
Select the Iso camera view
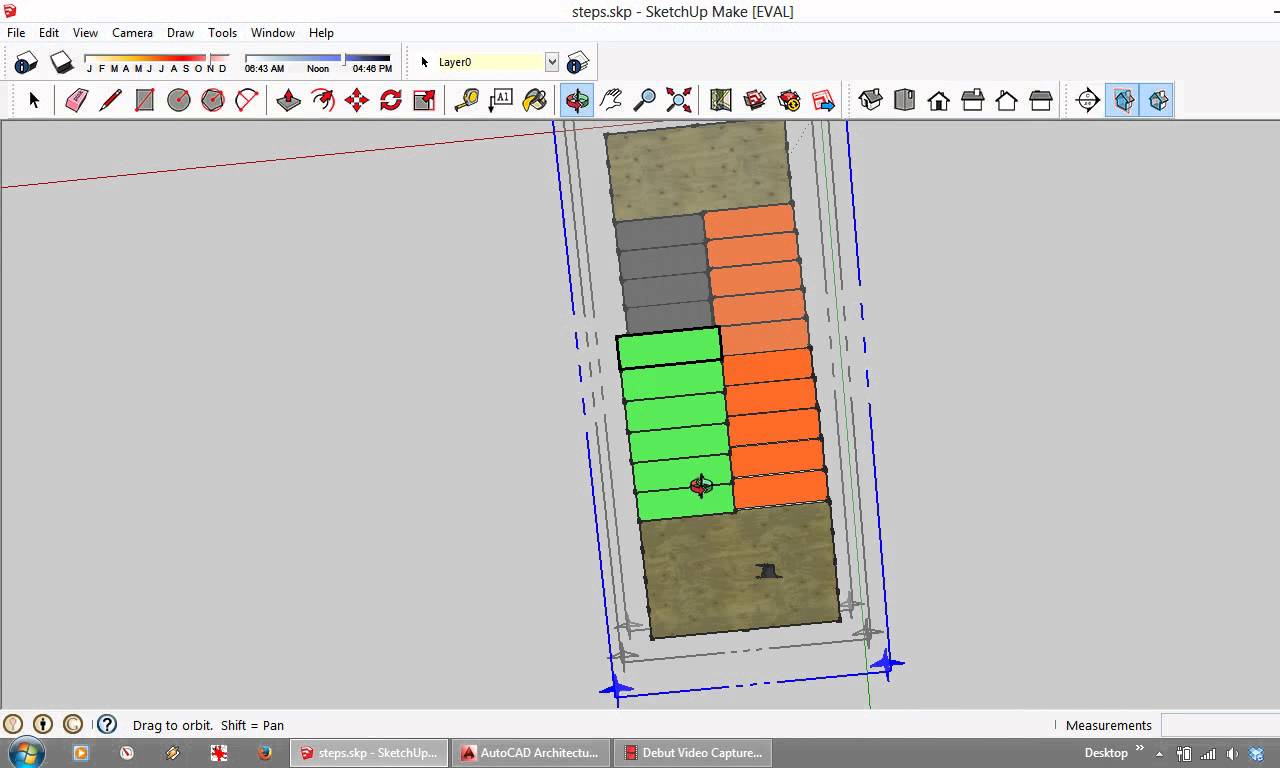point(870,100)
